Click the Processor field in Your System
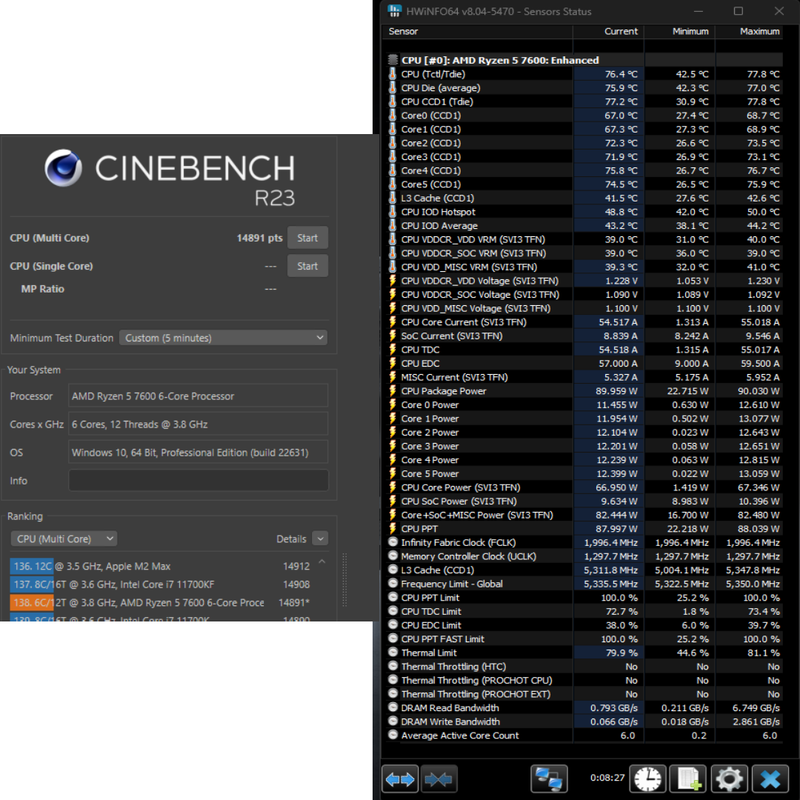 (x=198, y=396)
